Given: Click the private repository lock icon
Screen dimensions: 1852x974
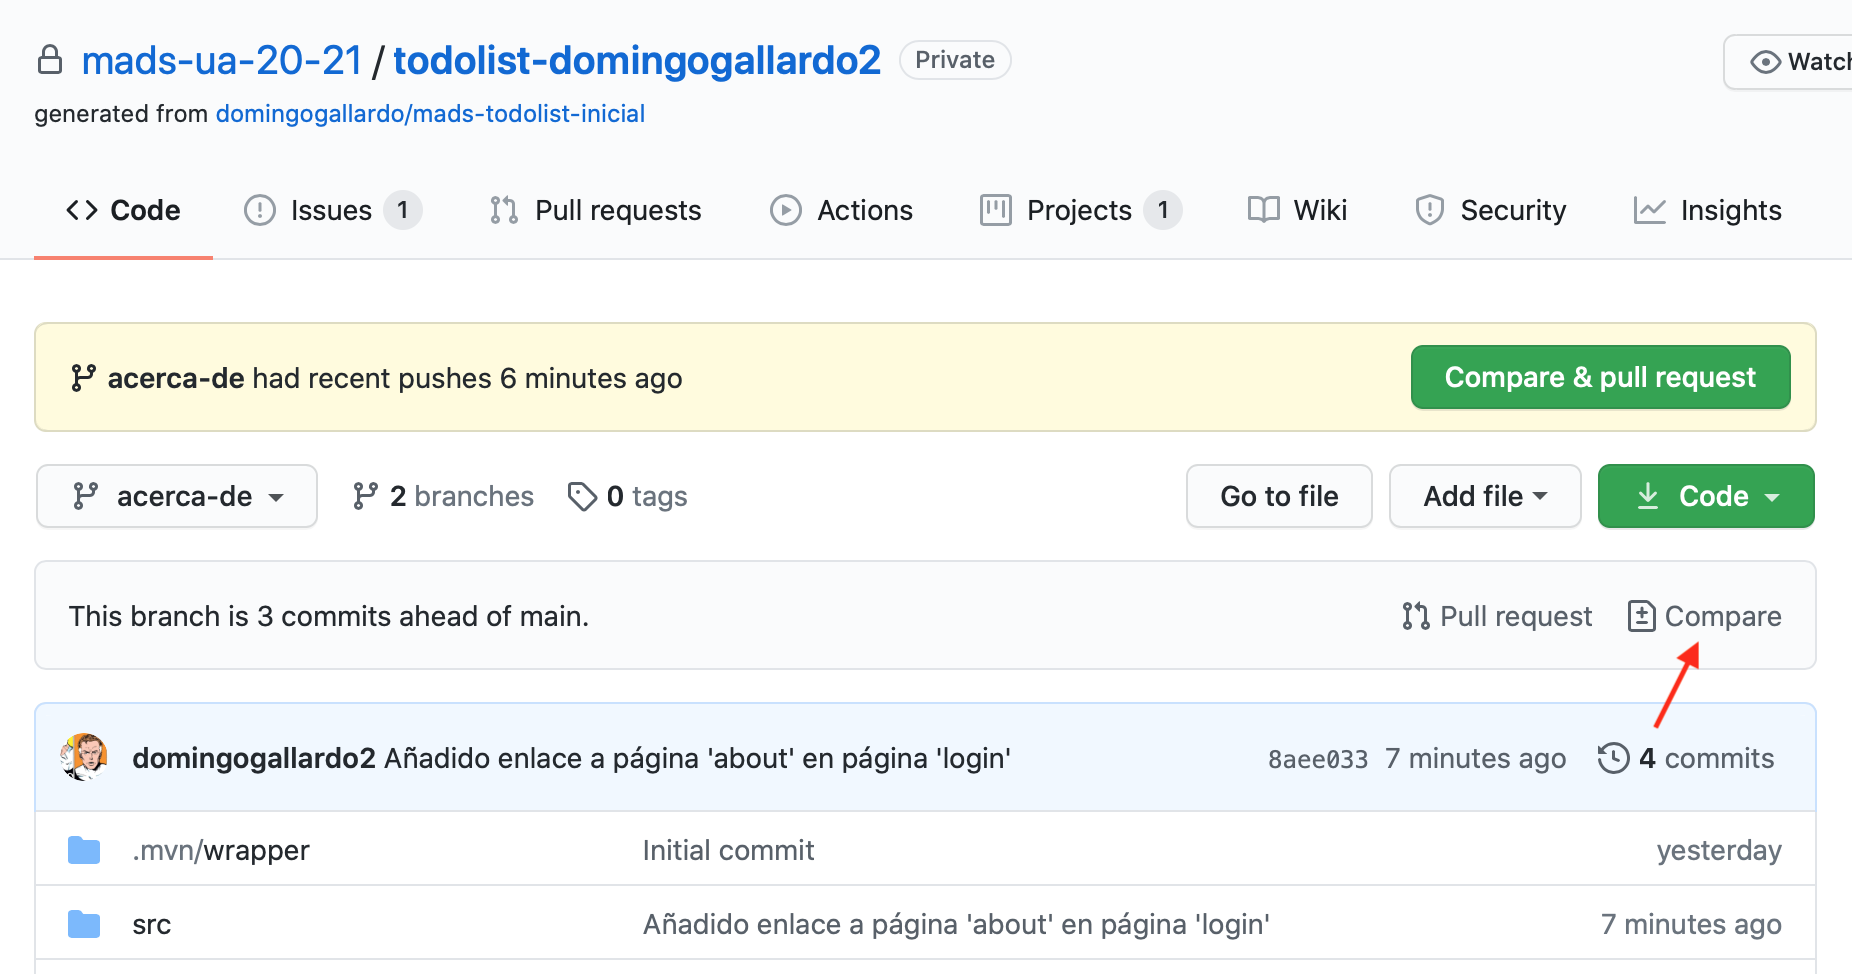Looking at the screenshot, I should (50, 60).
